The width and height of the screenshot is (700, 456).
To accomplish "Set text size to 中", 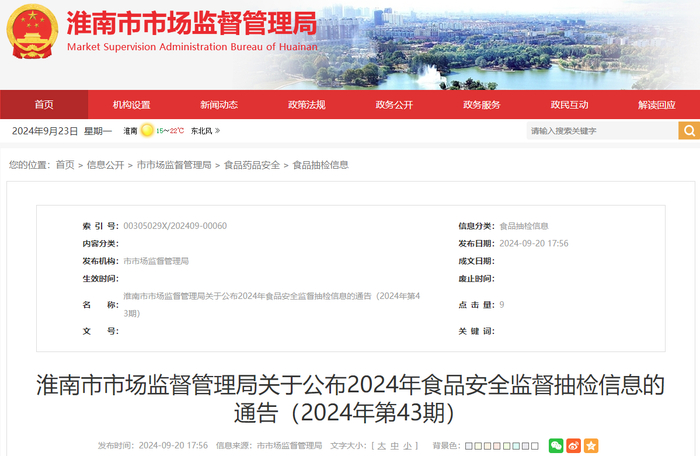I will pyautogui.click(x=394, y=446).
